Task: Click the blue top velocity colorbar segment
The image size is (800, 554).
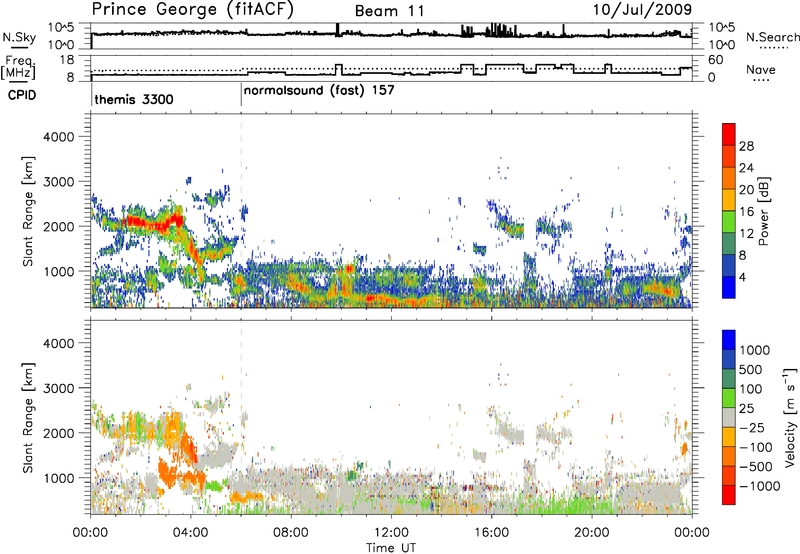Action: point(729,340)
